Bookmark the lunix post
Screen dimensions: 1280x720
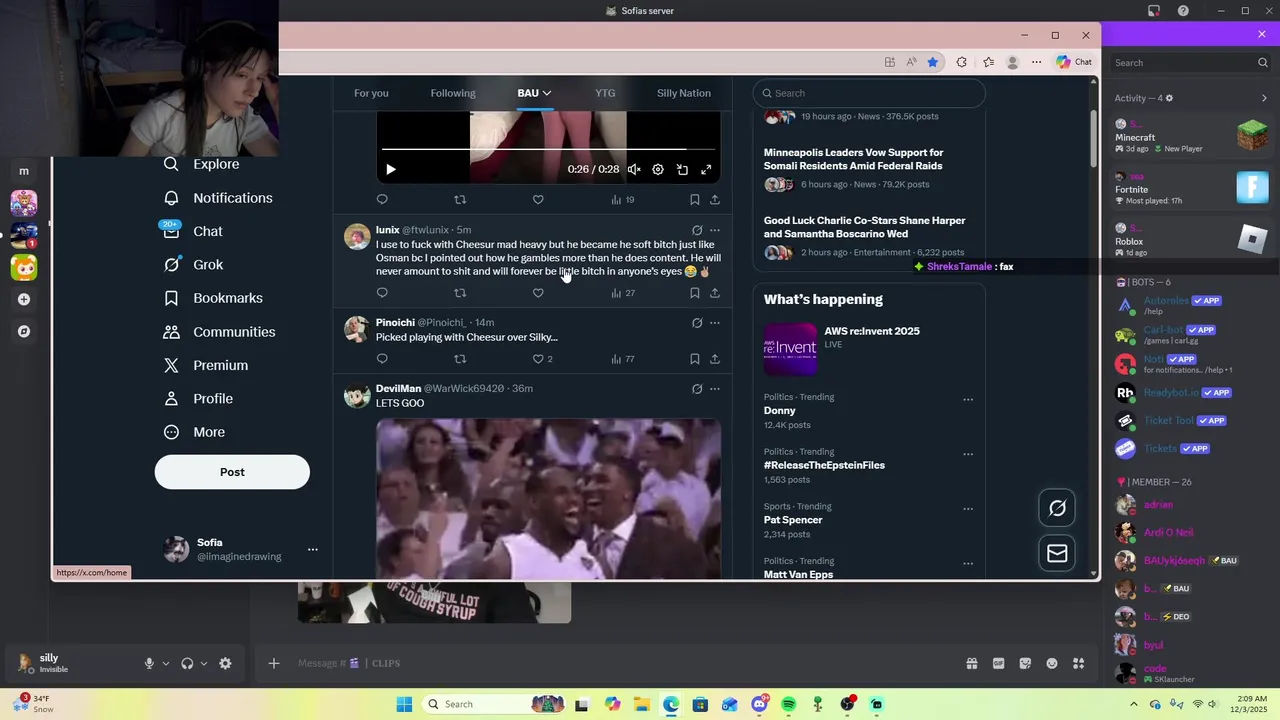point(694,293)
